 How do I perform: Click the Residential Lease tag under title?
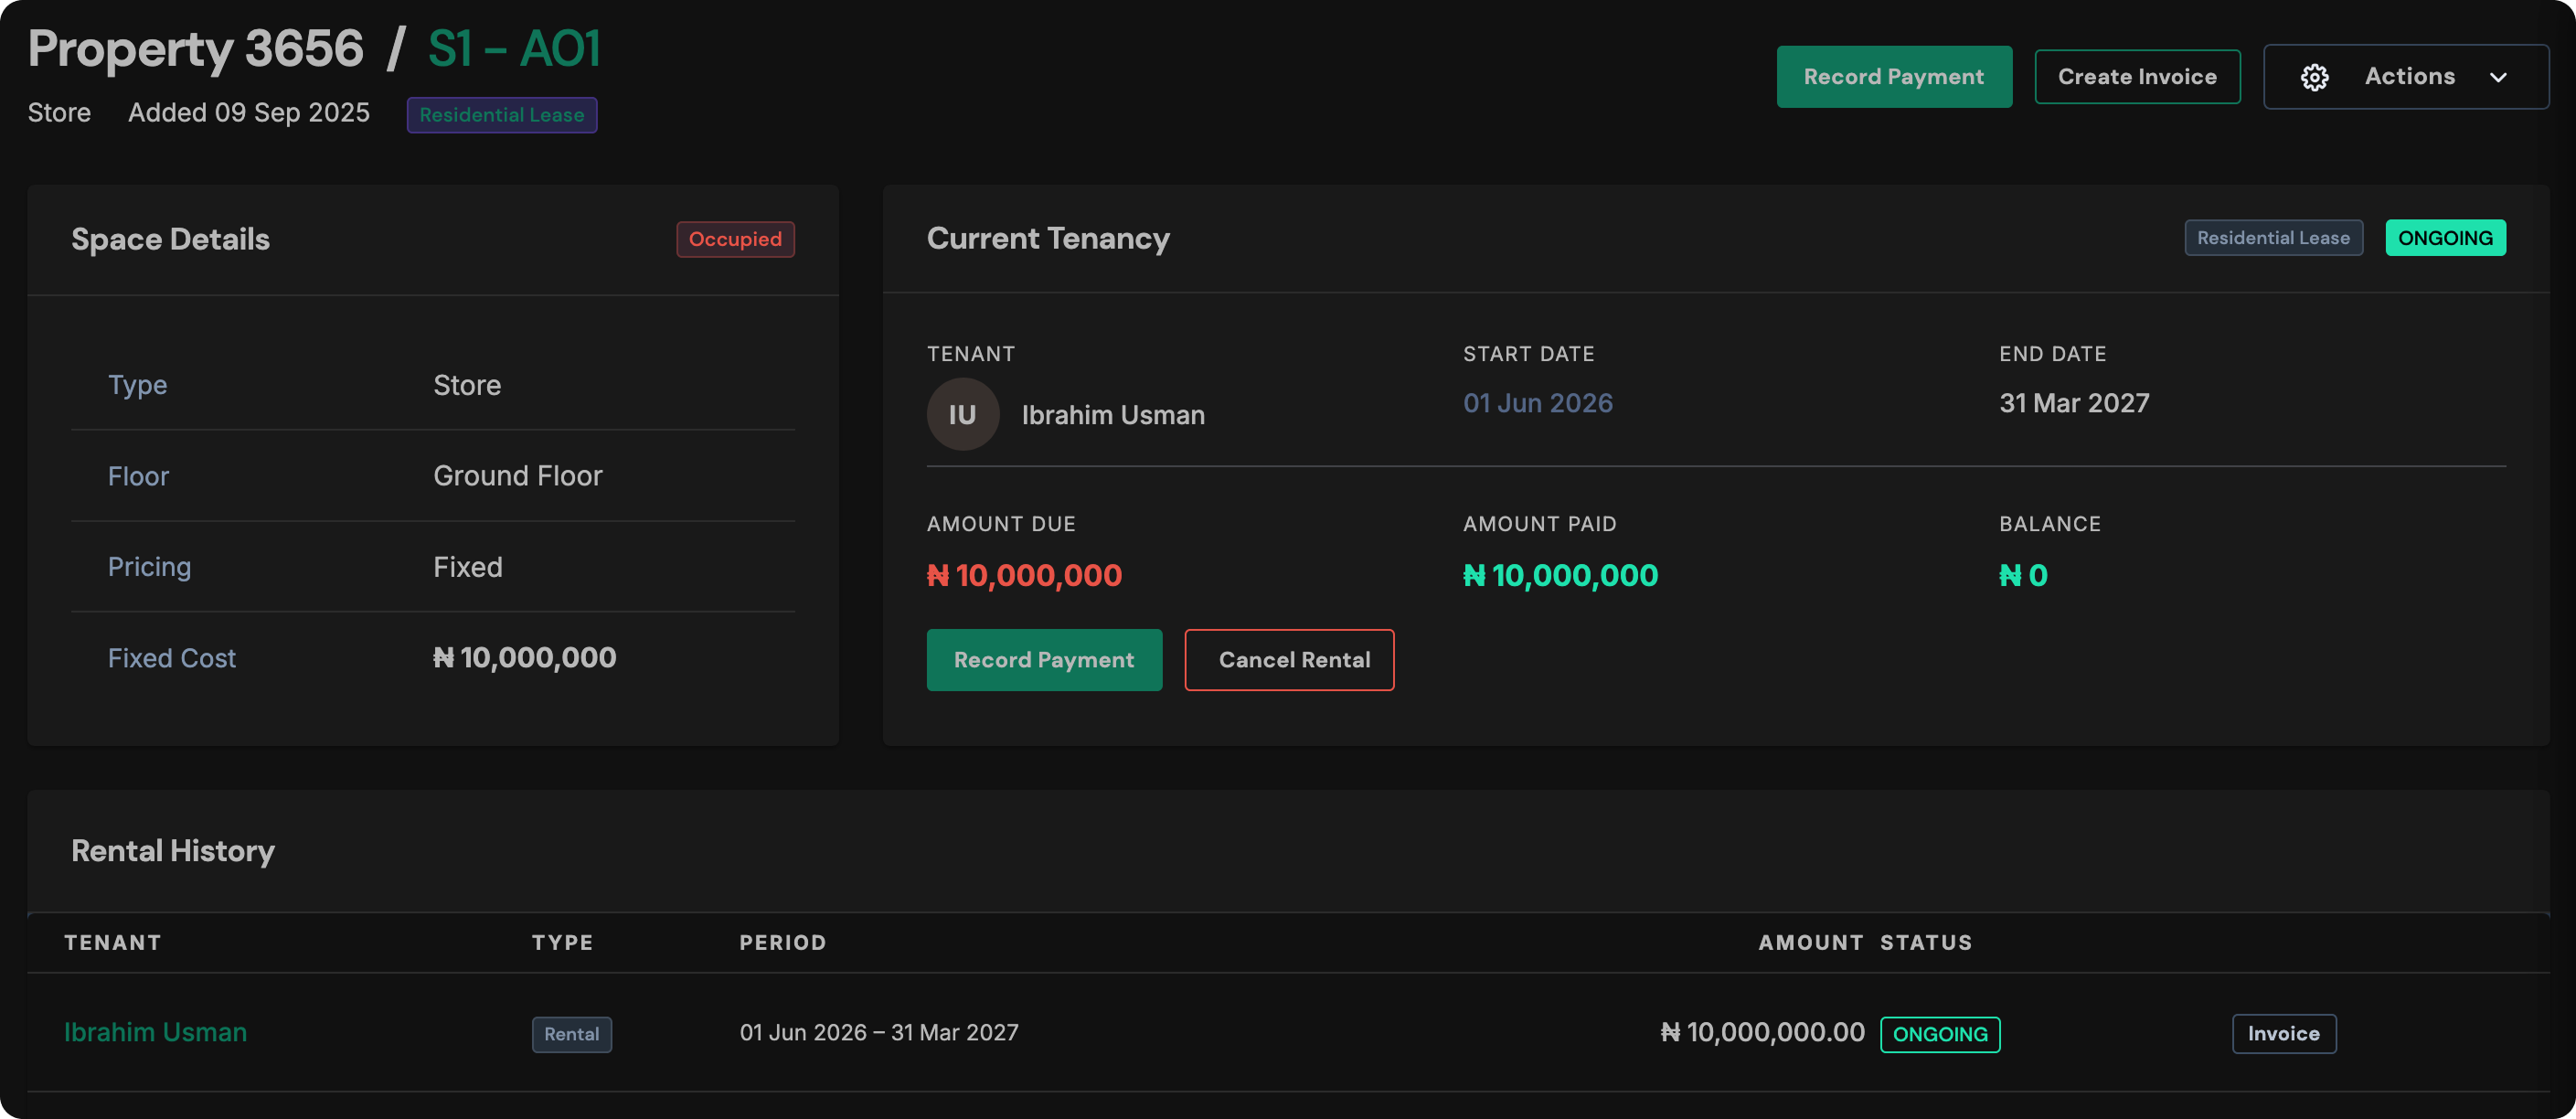click(x=502, y=115)
